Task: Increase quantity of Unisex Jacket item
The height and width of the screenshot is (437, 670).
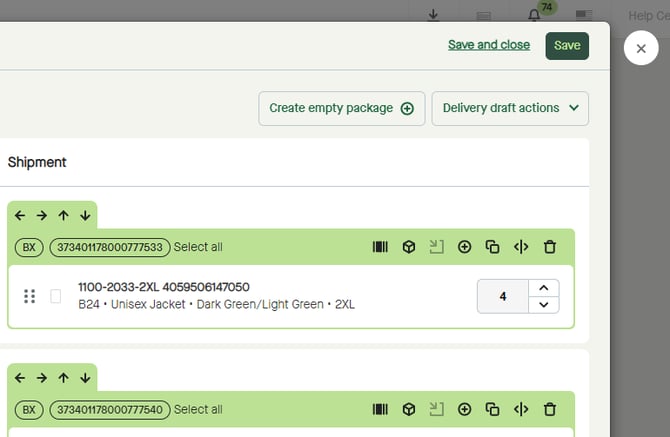Action: pos(543,288)
